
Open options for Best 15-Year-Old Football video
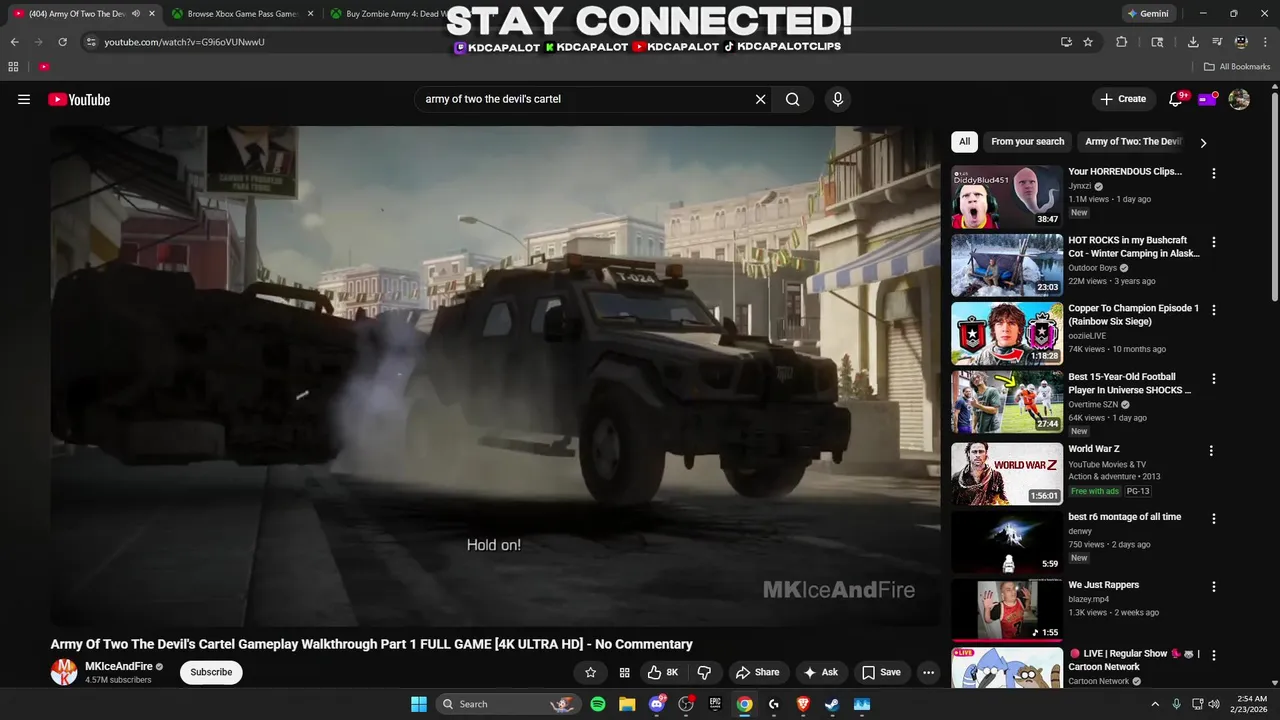coord(1213,379)
